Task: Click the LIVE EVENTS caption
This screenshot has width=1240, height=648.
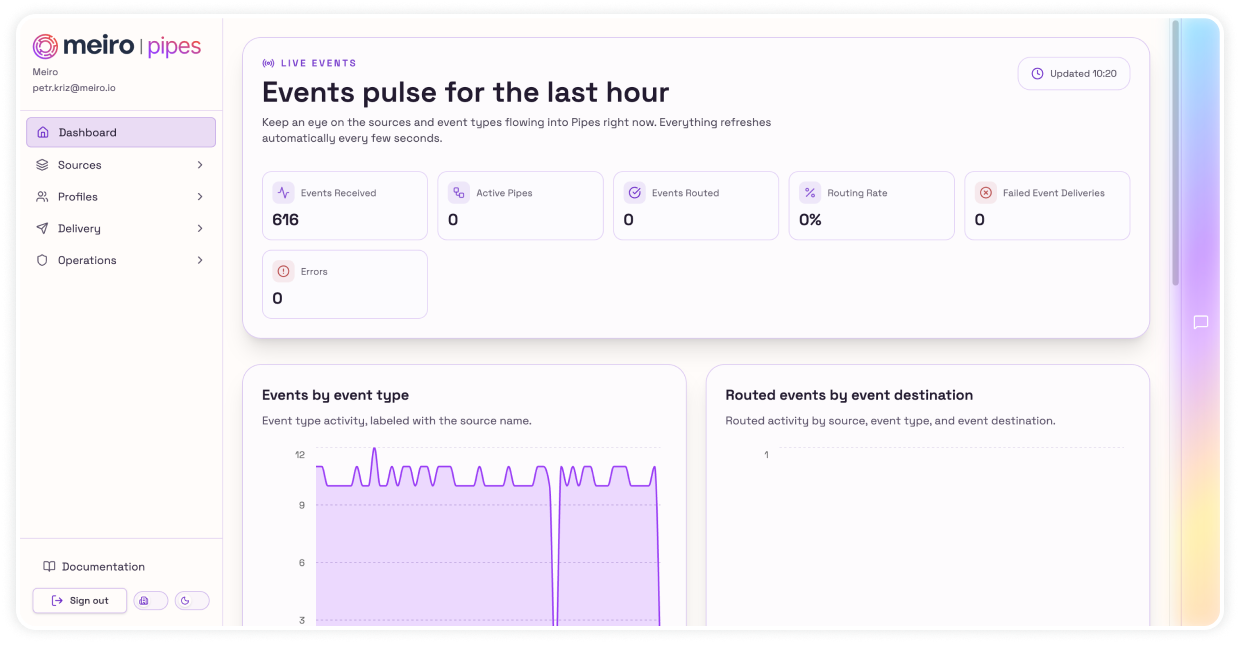Action: coord(318,63)
